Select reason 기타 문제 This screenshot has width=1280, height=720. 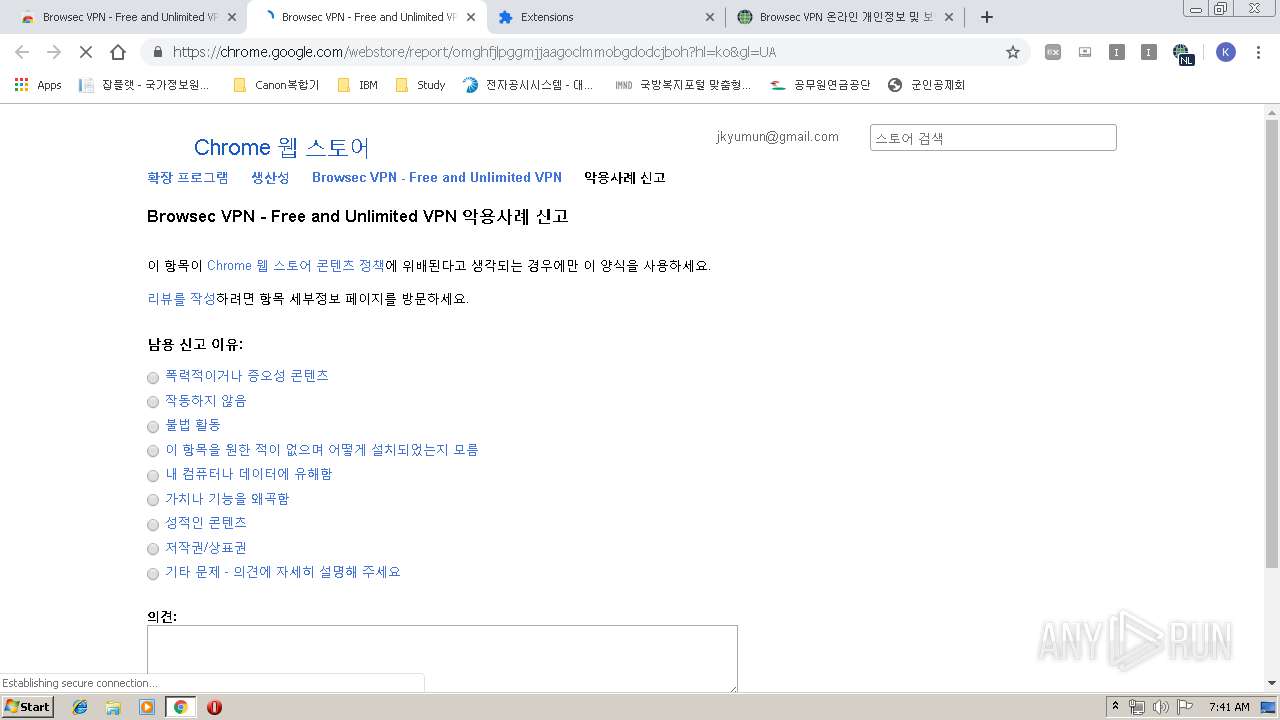tap(153, 574)
